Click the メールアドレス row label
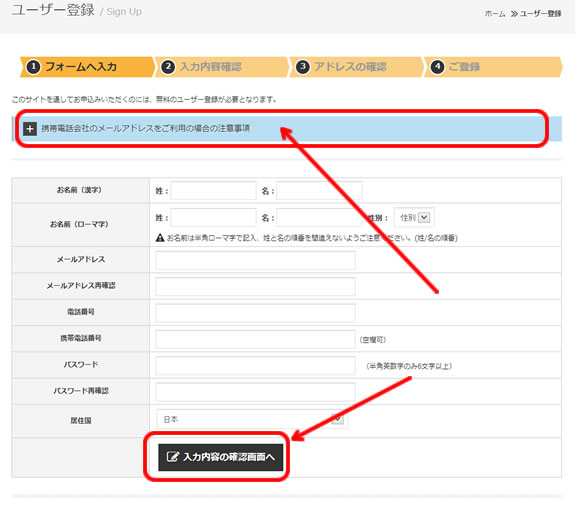This screenshot has height=506, width=575. (81, 260)
